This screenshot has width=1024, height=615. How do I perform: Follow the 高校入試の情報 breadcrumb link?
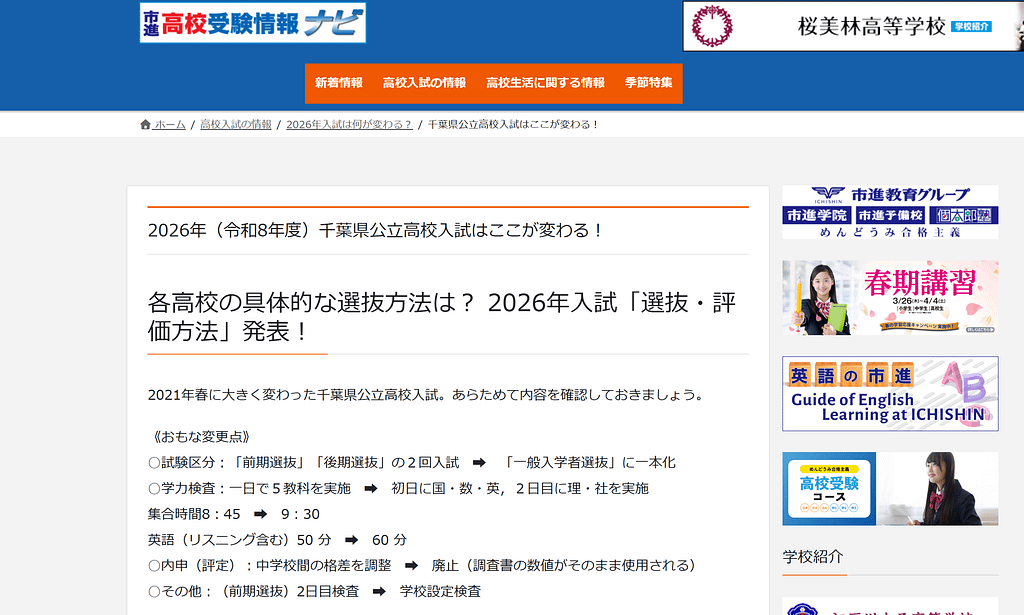coord(236,125)
